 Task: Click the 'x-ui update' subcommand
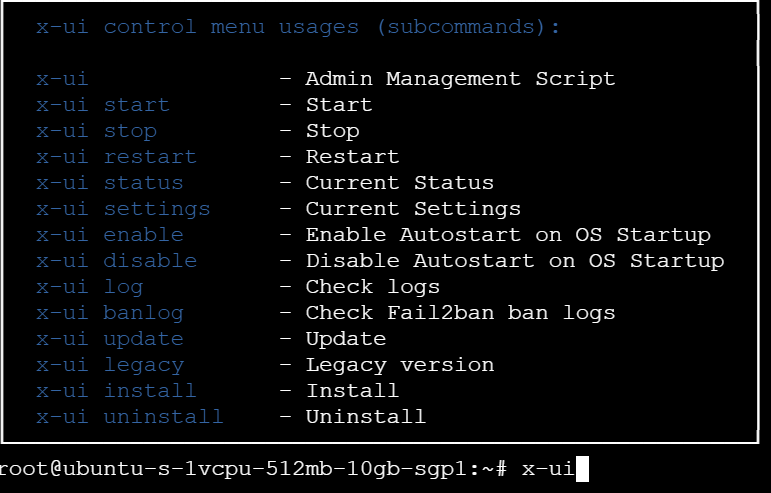[x=110, y=340]
